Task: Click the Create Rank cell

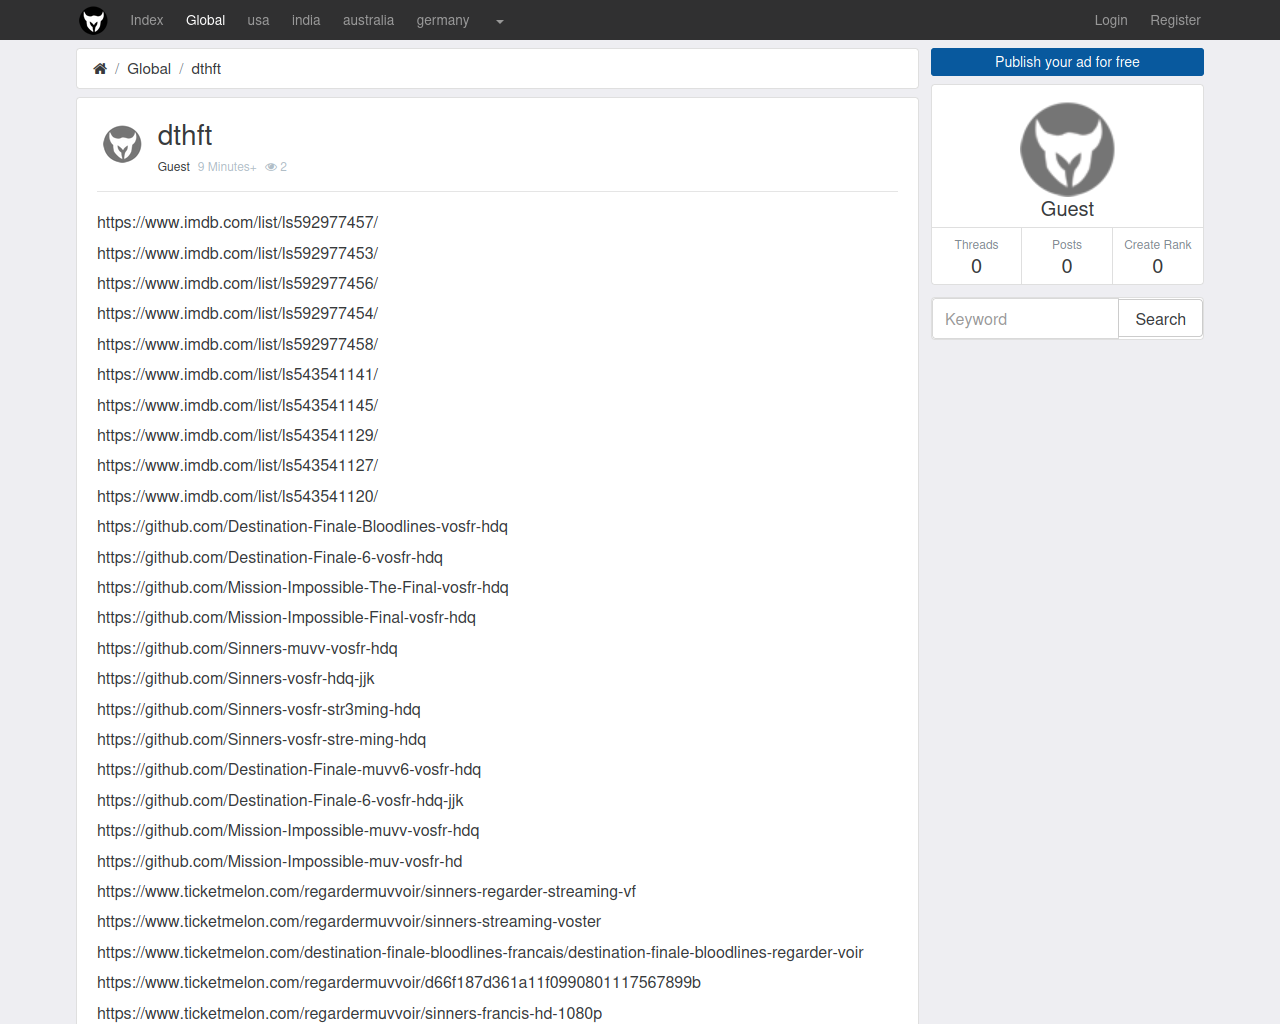Action: click(x=1158, y=256)
